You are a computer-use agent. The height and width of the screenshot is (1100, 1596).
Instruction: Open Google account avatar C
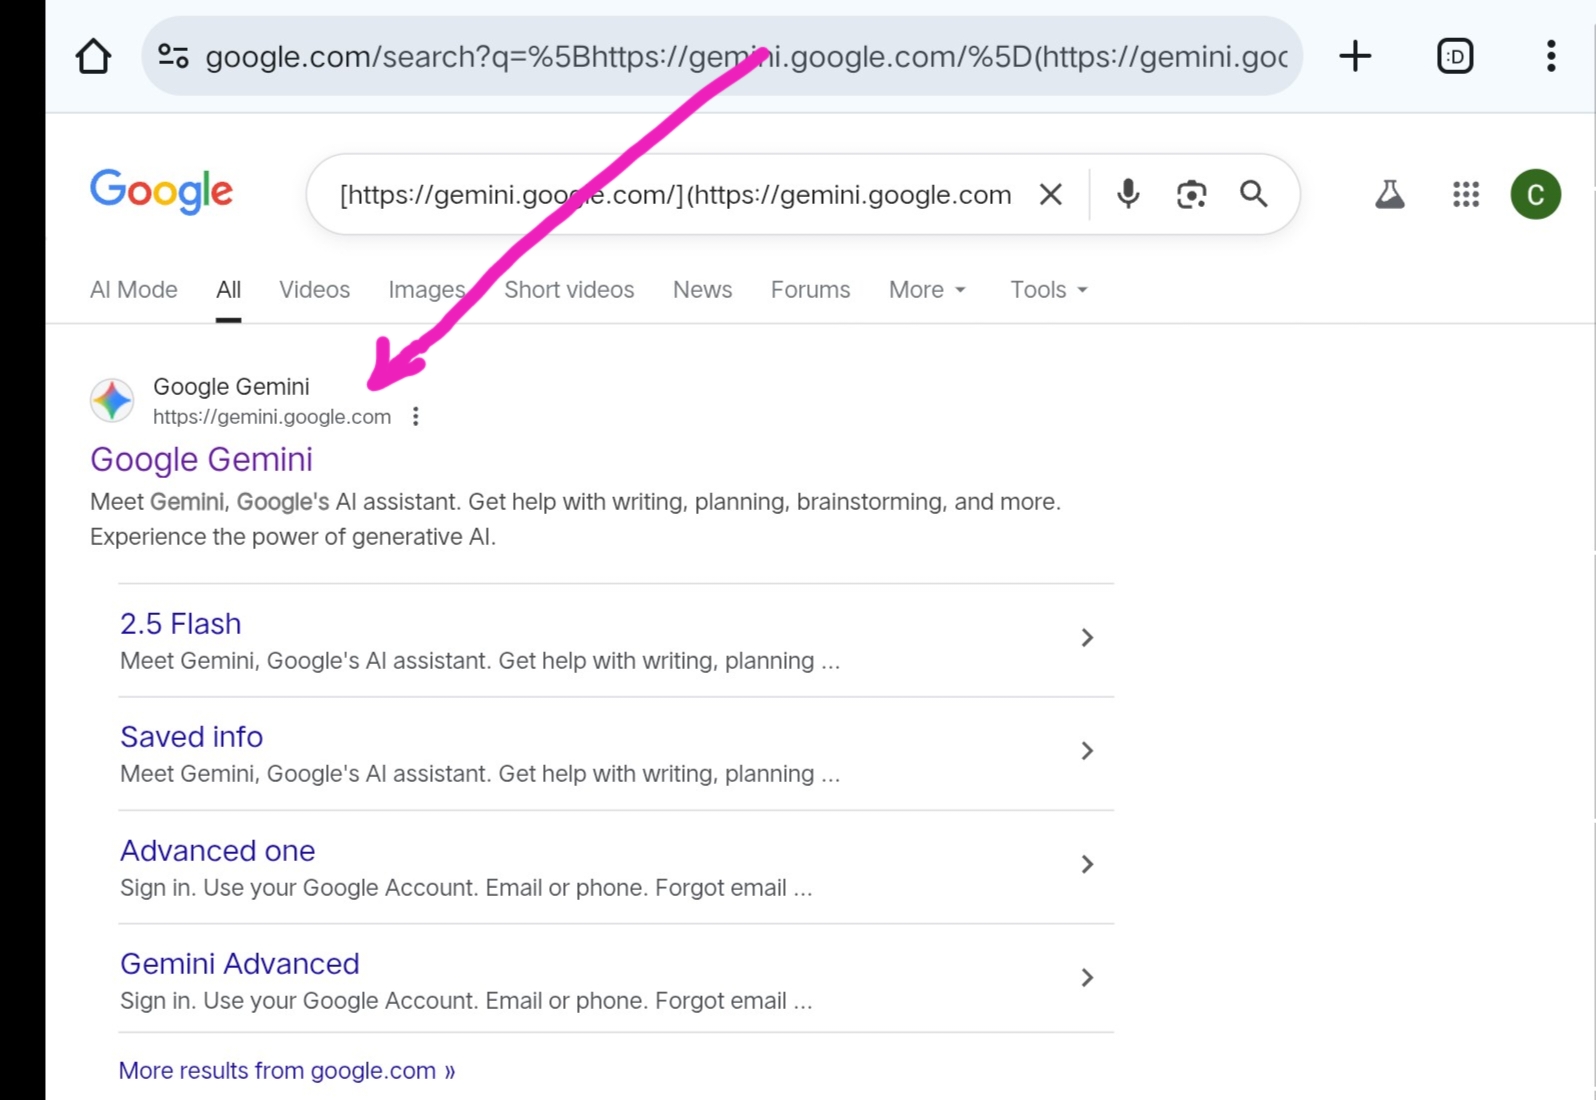click(1535, 194)
